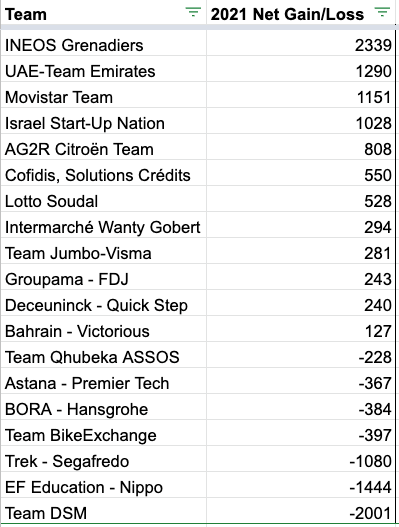Click the cell with value -228

pos(301,355)
